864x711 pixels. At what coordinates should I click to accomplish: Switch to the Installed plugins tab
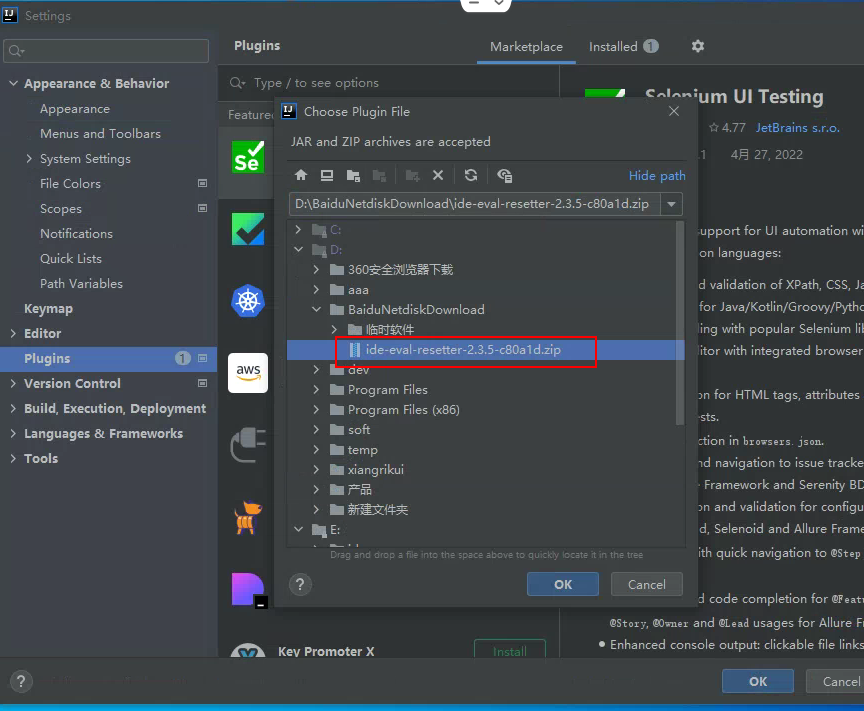click(x=622, y=46)
